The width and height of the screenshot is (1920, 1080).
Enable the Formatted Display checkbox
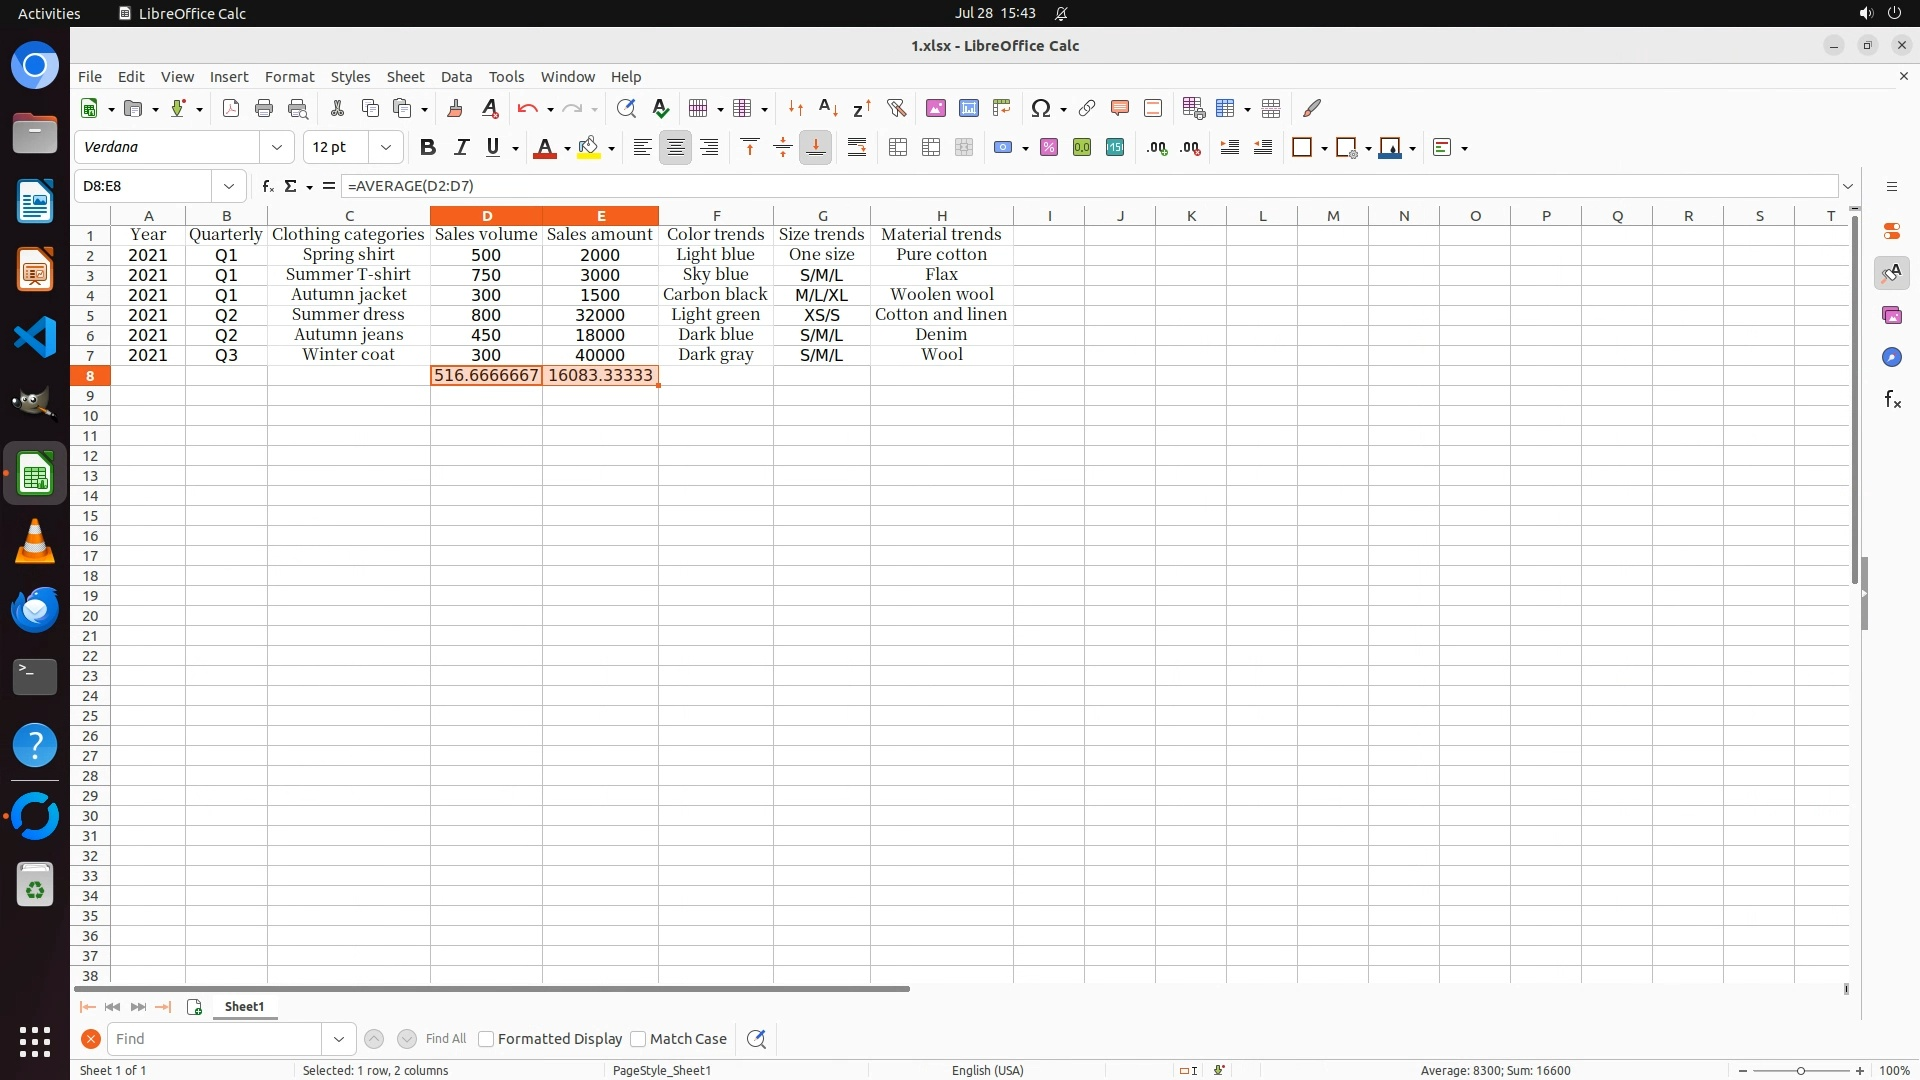point(486,1039)
